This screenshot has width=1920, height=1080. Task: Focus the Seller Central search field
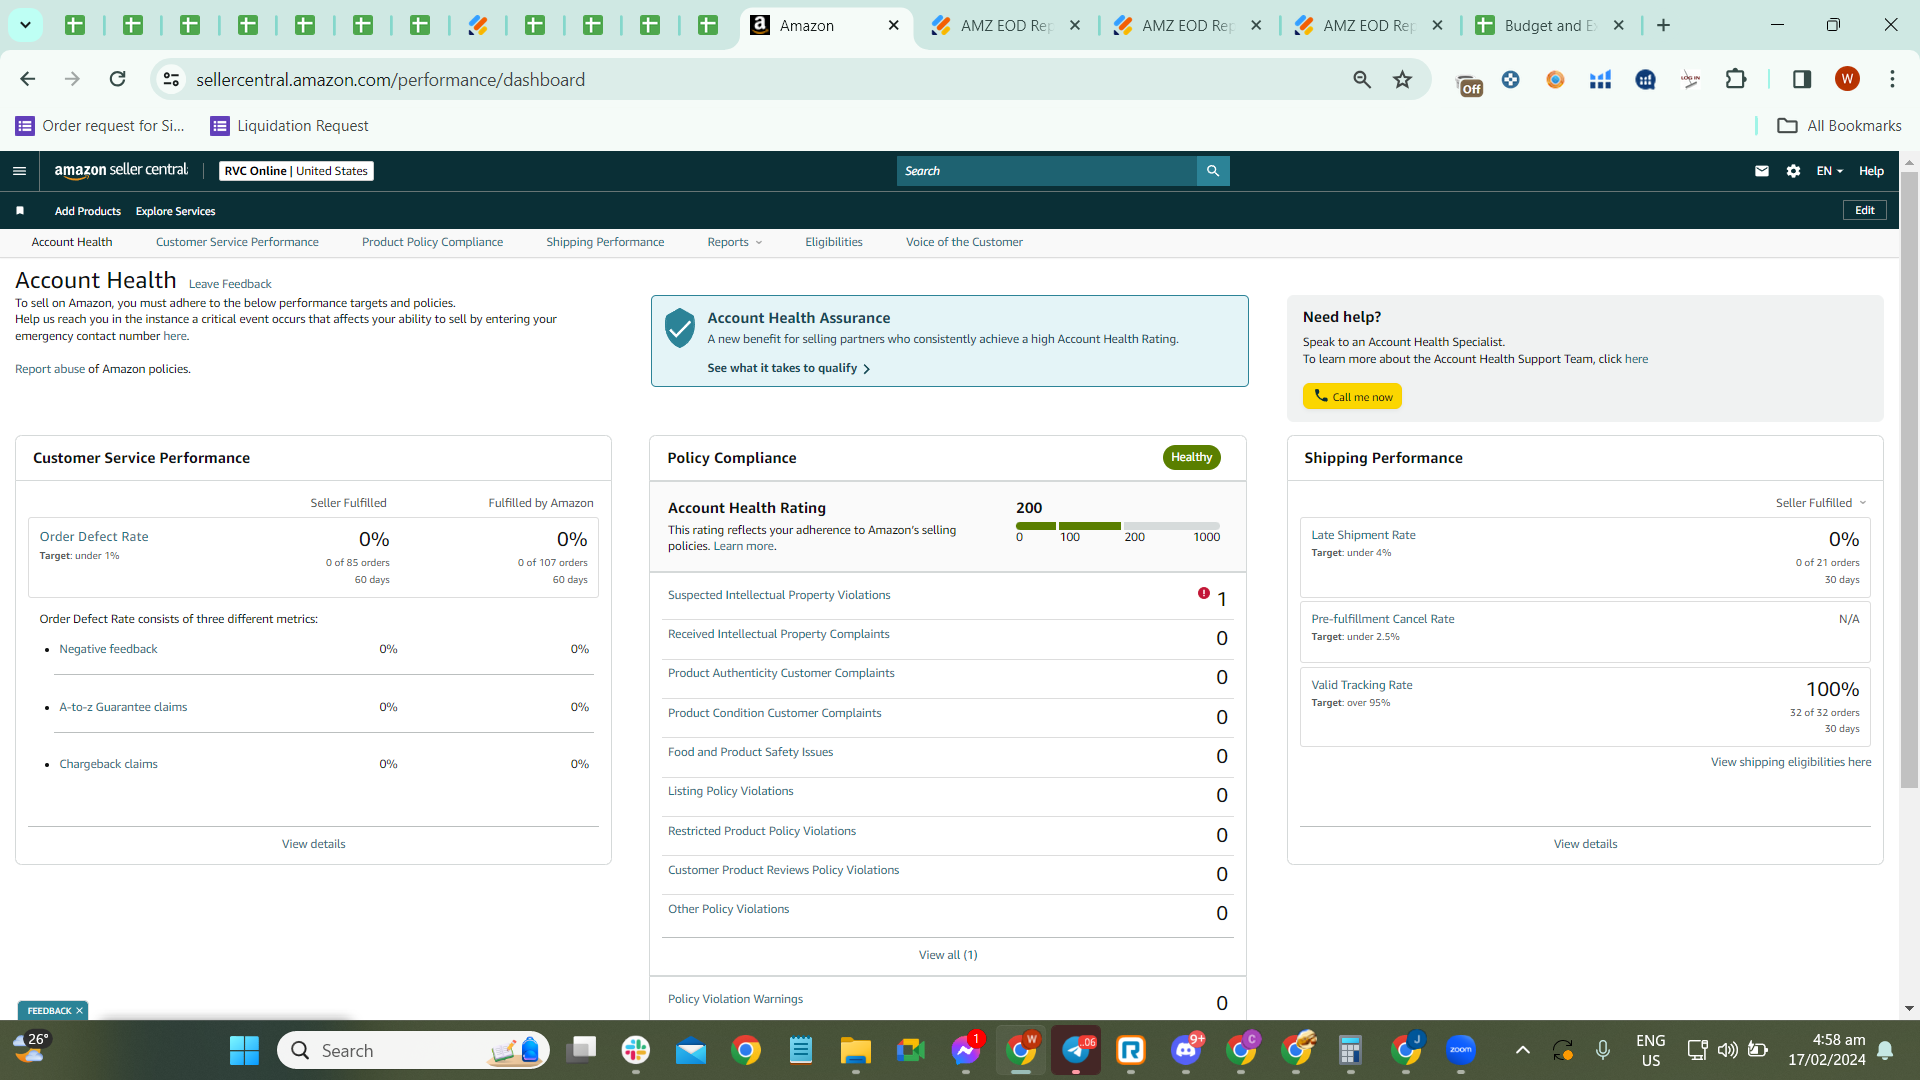[x=1047, y=171]
